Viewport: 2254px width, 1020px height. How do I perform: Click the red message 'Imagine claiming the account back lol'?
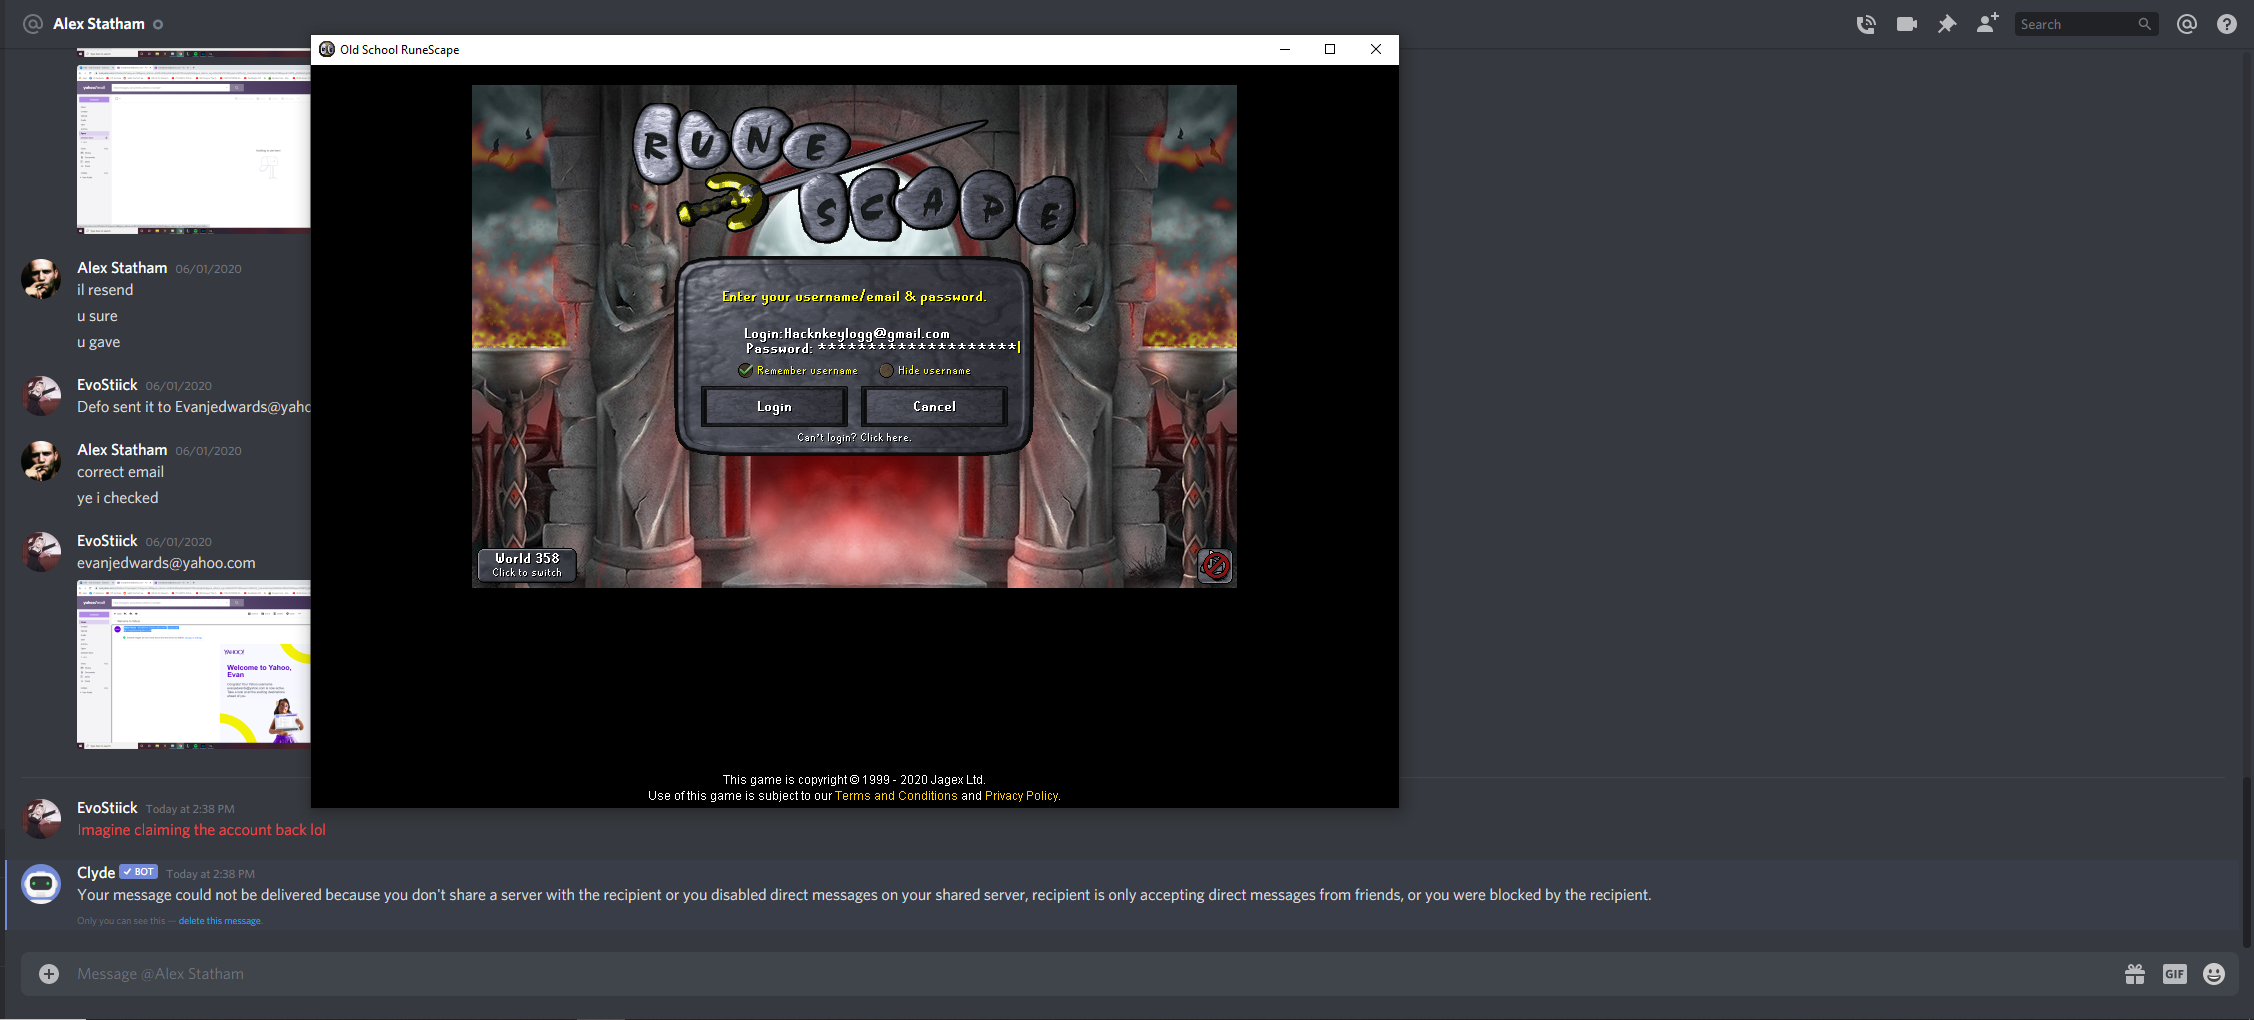(x=201, y=830)
